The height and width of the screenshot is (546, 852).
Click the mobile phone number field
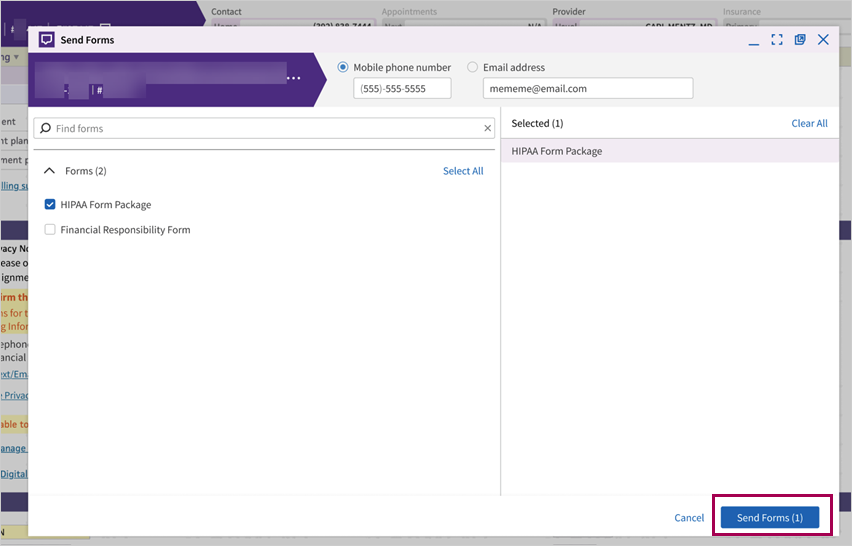402,89
